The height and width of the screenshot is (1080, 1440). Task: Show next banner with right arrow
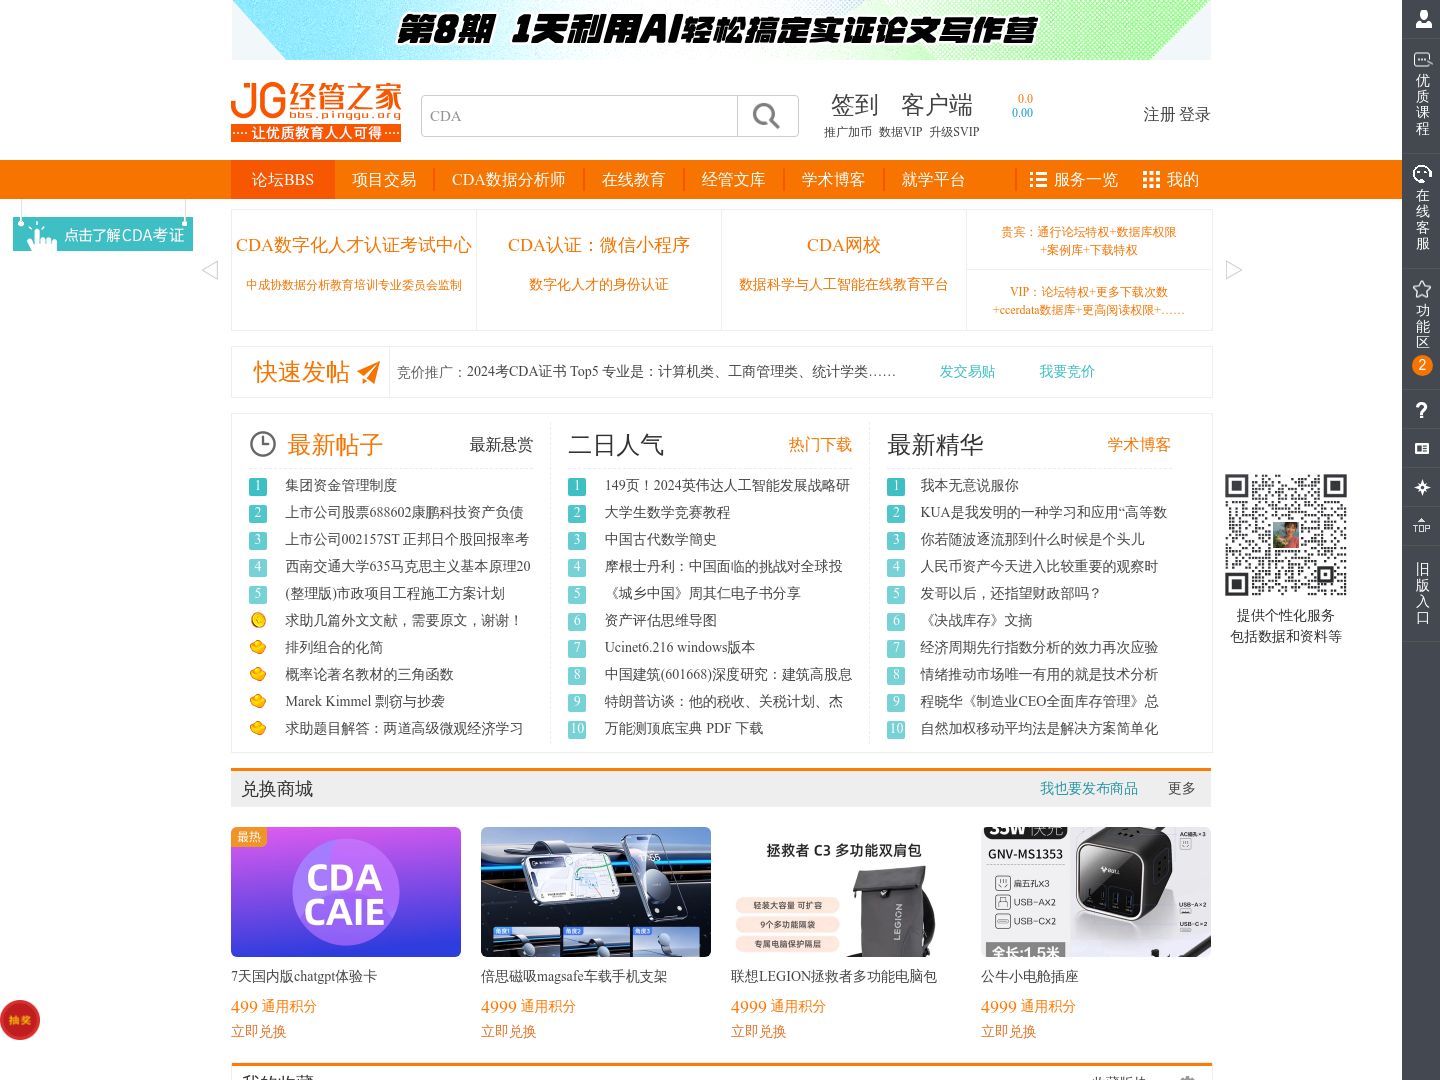(1234, 270)
